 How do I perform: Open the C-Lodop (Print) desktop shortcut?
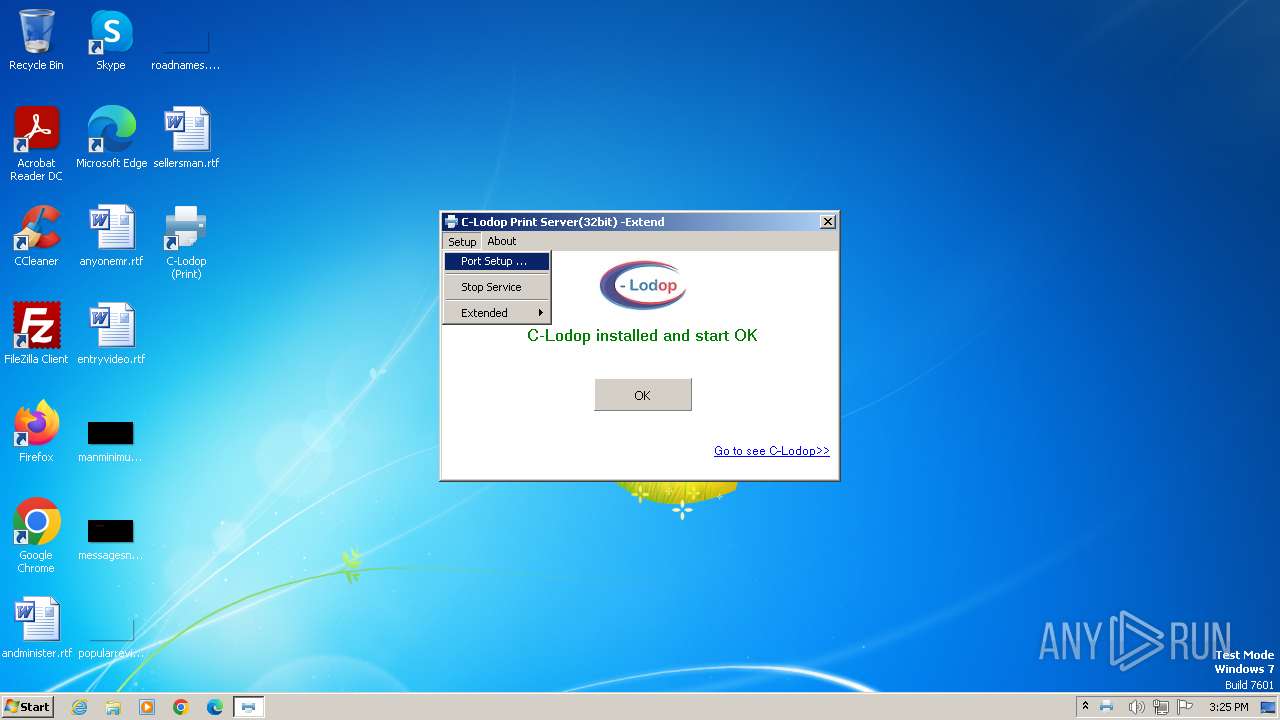(186, 242)
